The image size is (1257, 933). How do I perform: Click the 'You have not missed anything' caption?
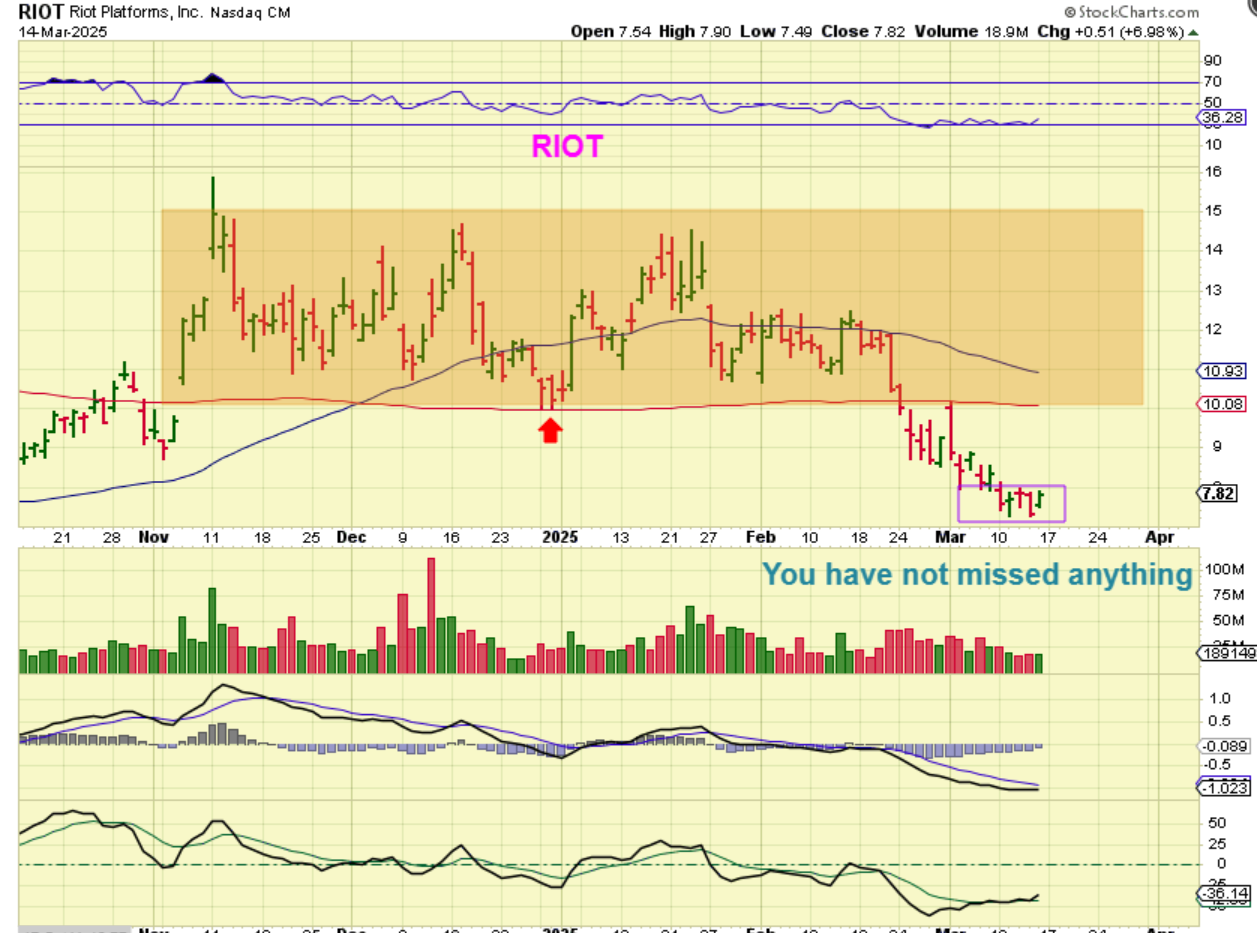[x=977, y=574]
